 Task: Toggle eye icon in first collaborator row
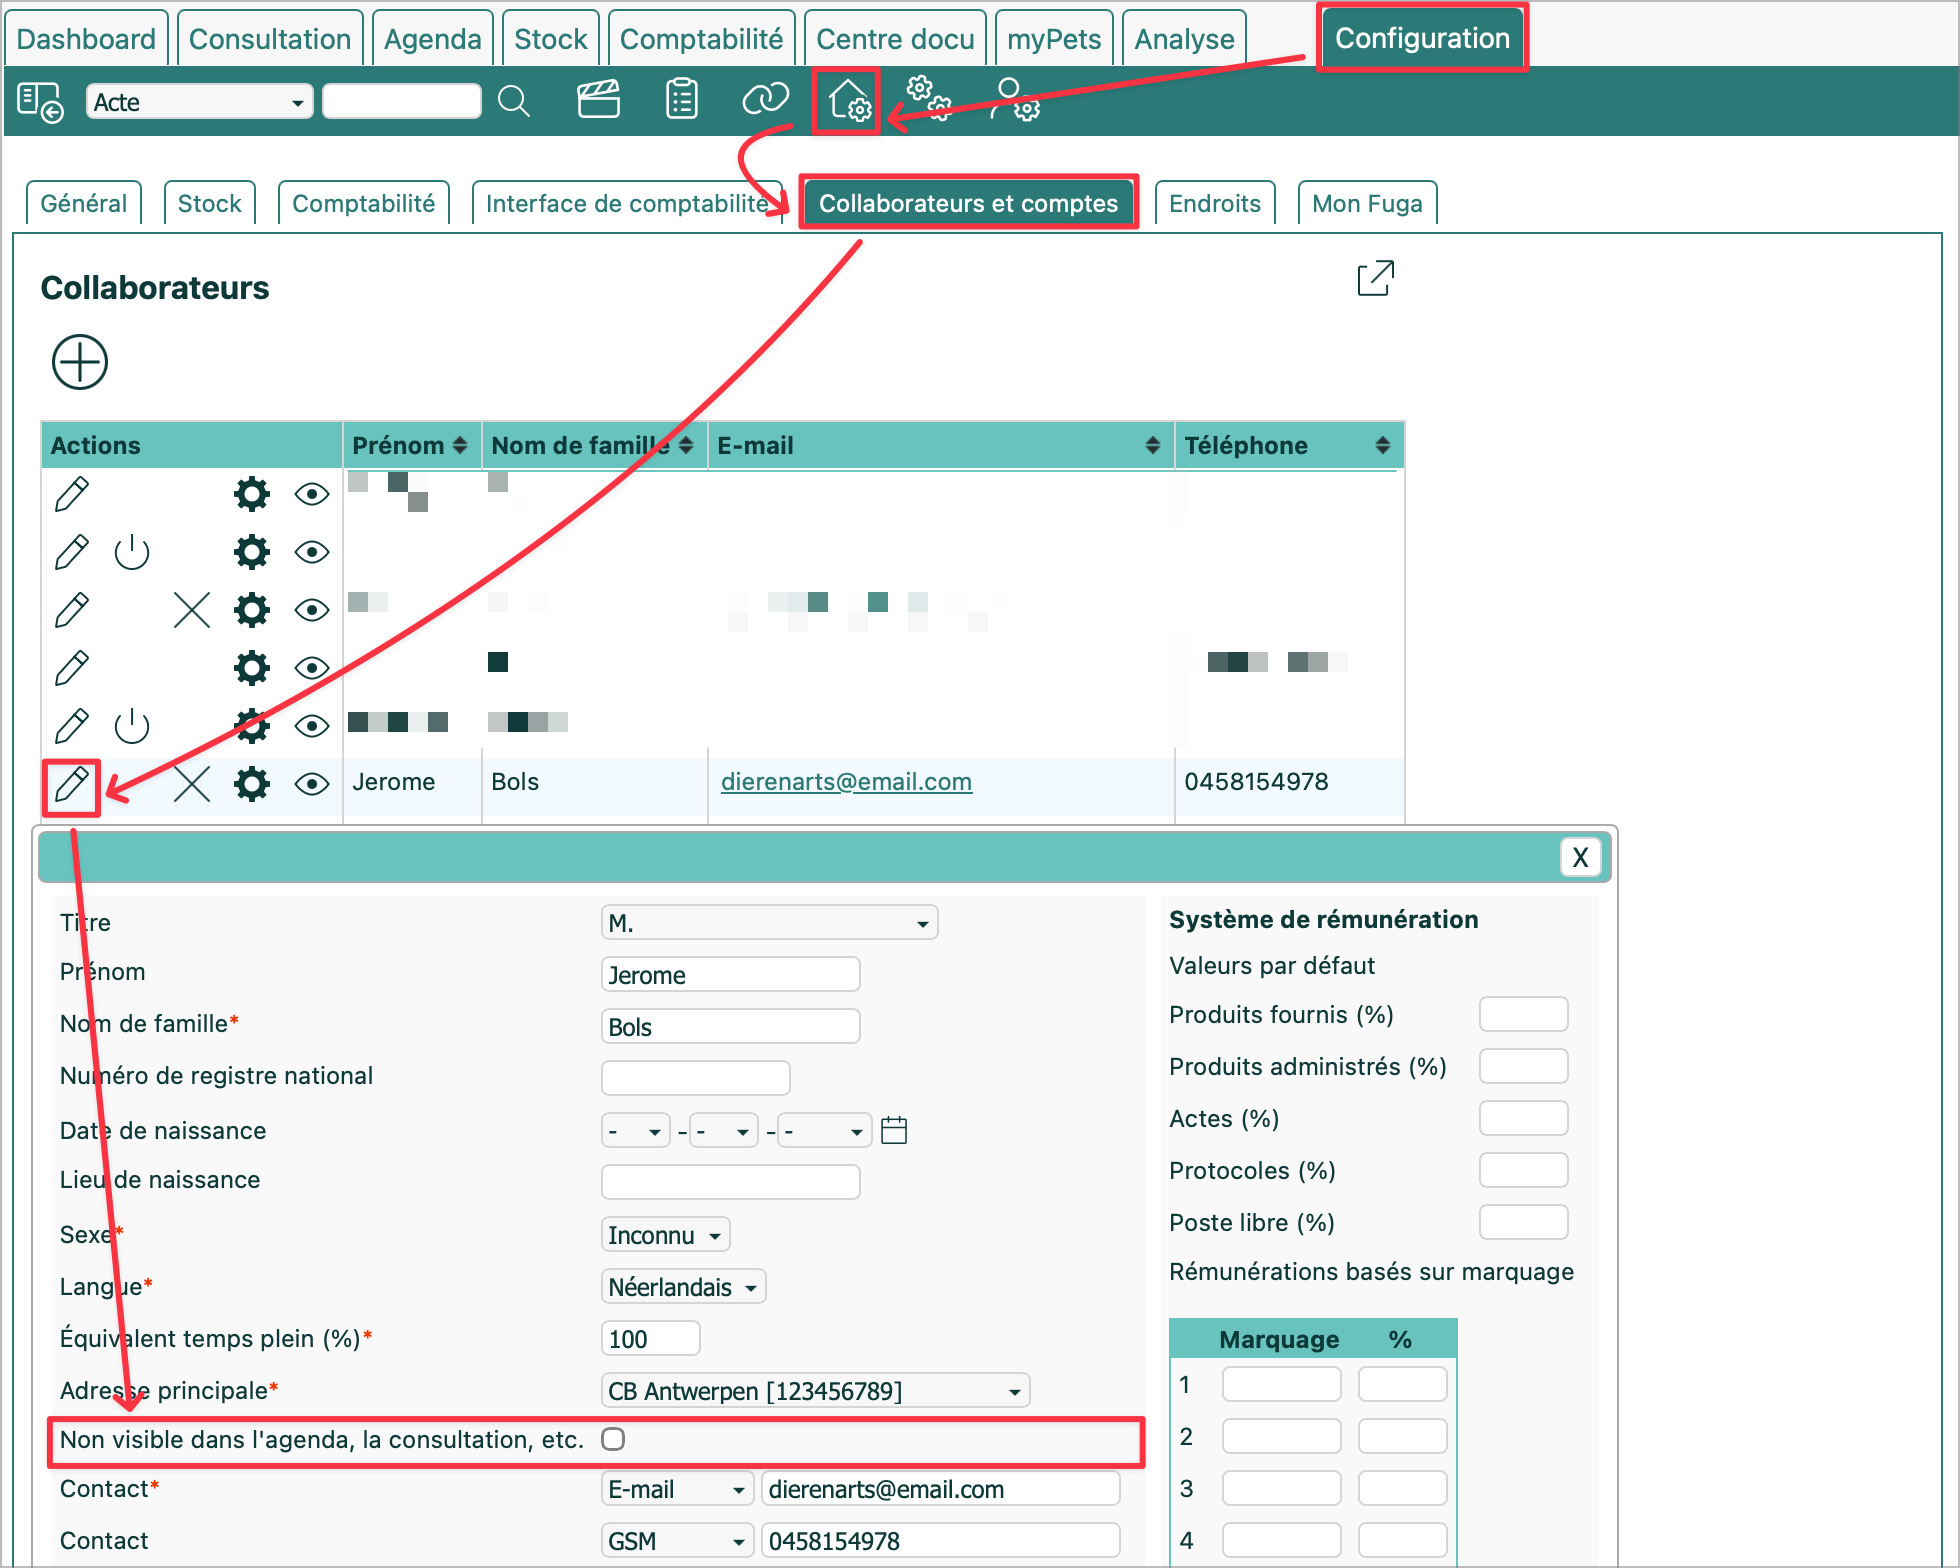tap(312, 494)
